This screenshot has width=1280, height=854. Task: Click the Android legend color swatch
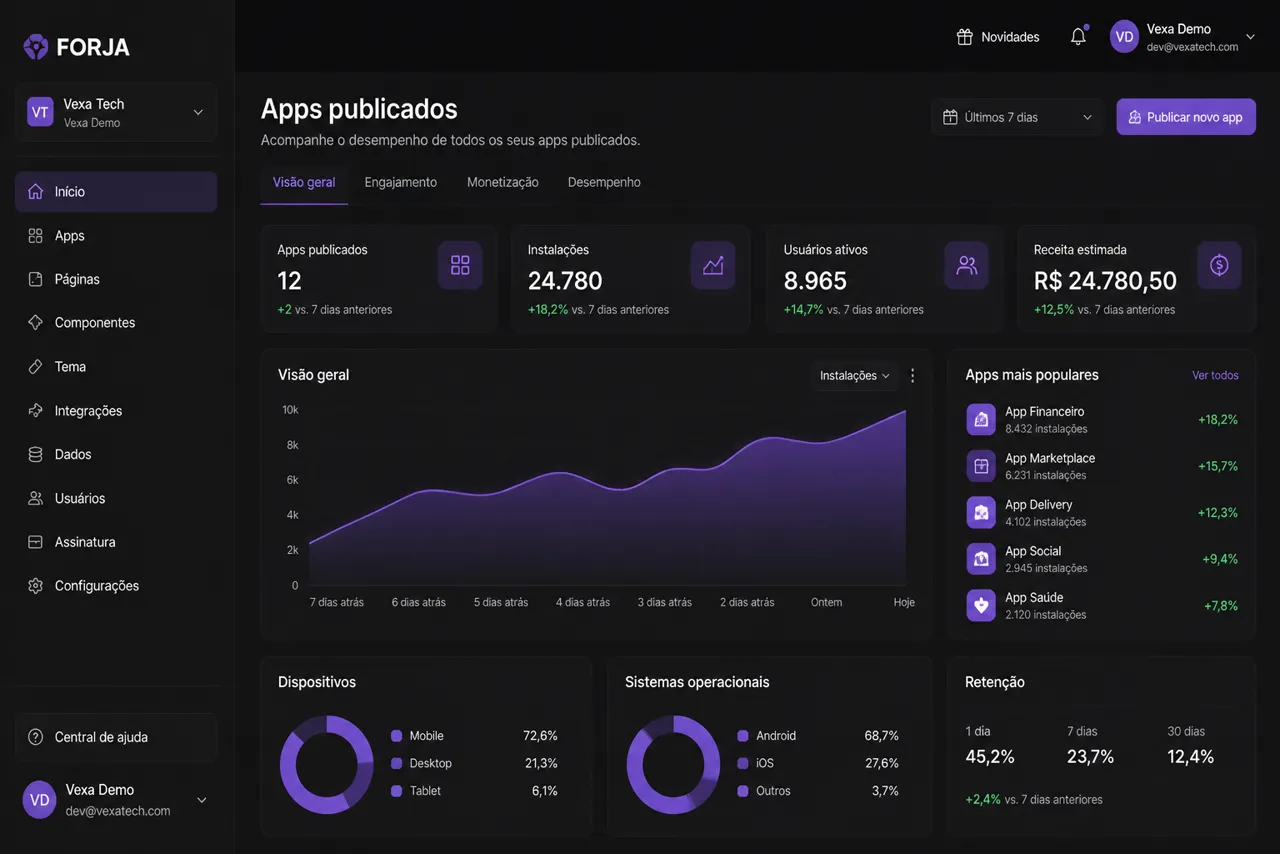point(743,736)
